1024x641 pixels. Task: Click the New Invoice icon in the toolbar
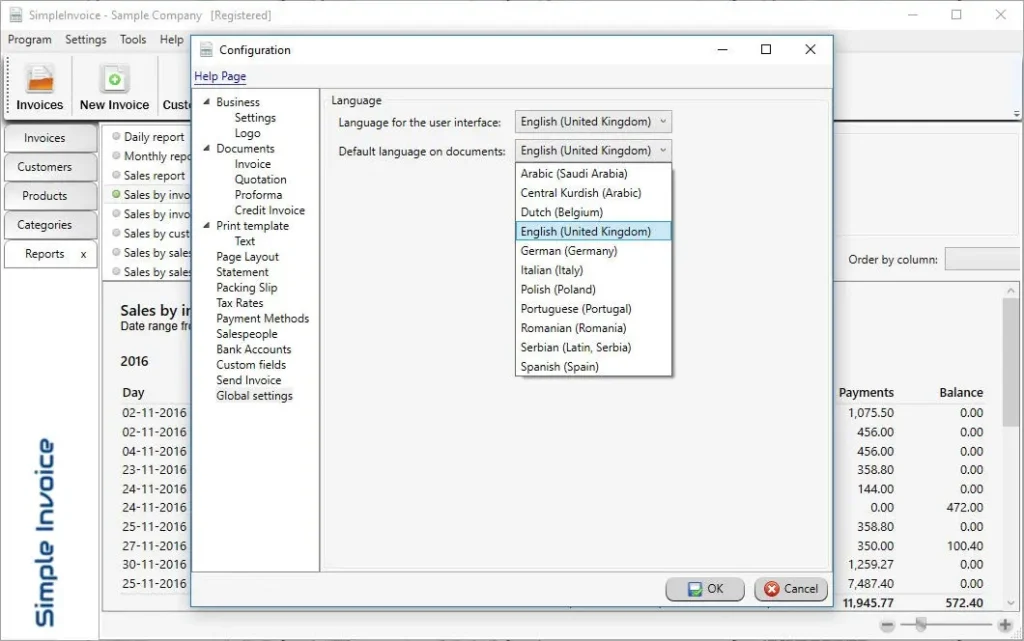[x=113, y=76]
